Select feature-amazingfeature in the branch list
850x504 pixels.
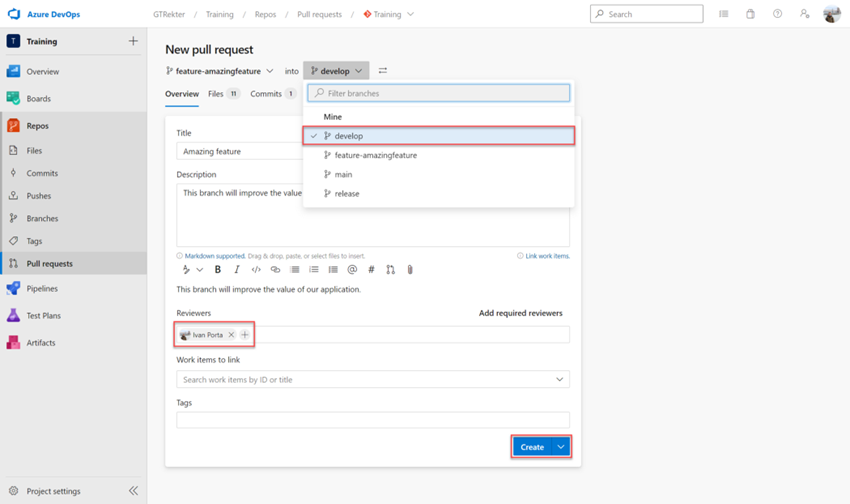click(439, 156)
